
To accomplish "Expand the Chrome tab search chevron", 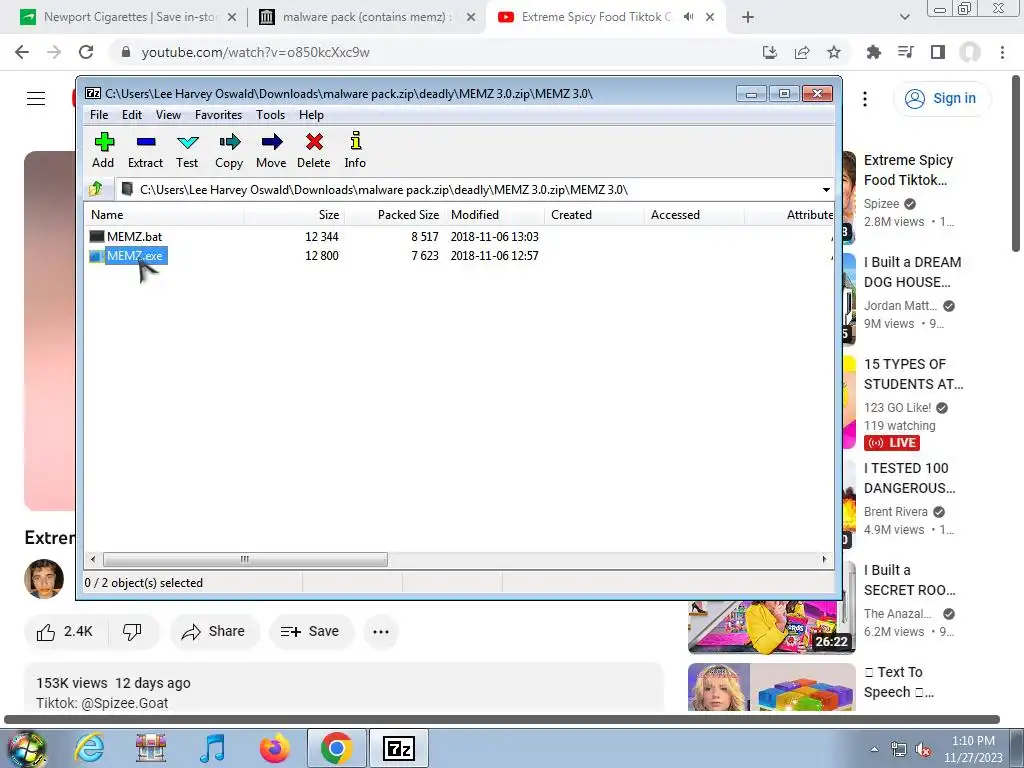I will (904, 18).
